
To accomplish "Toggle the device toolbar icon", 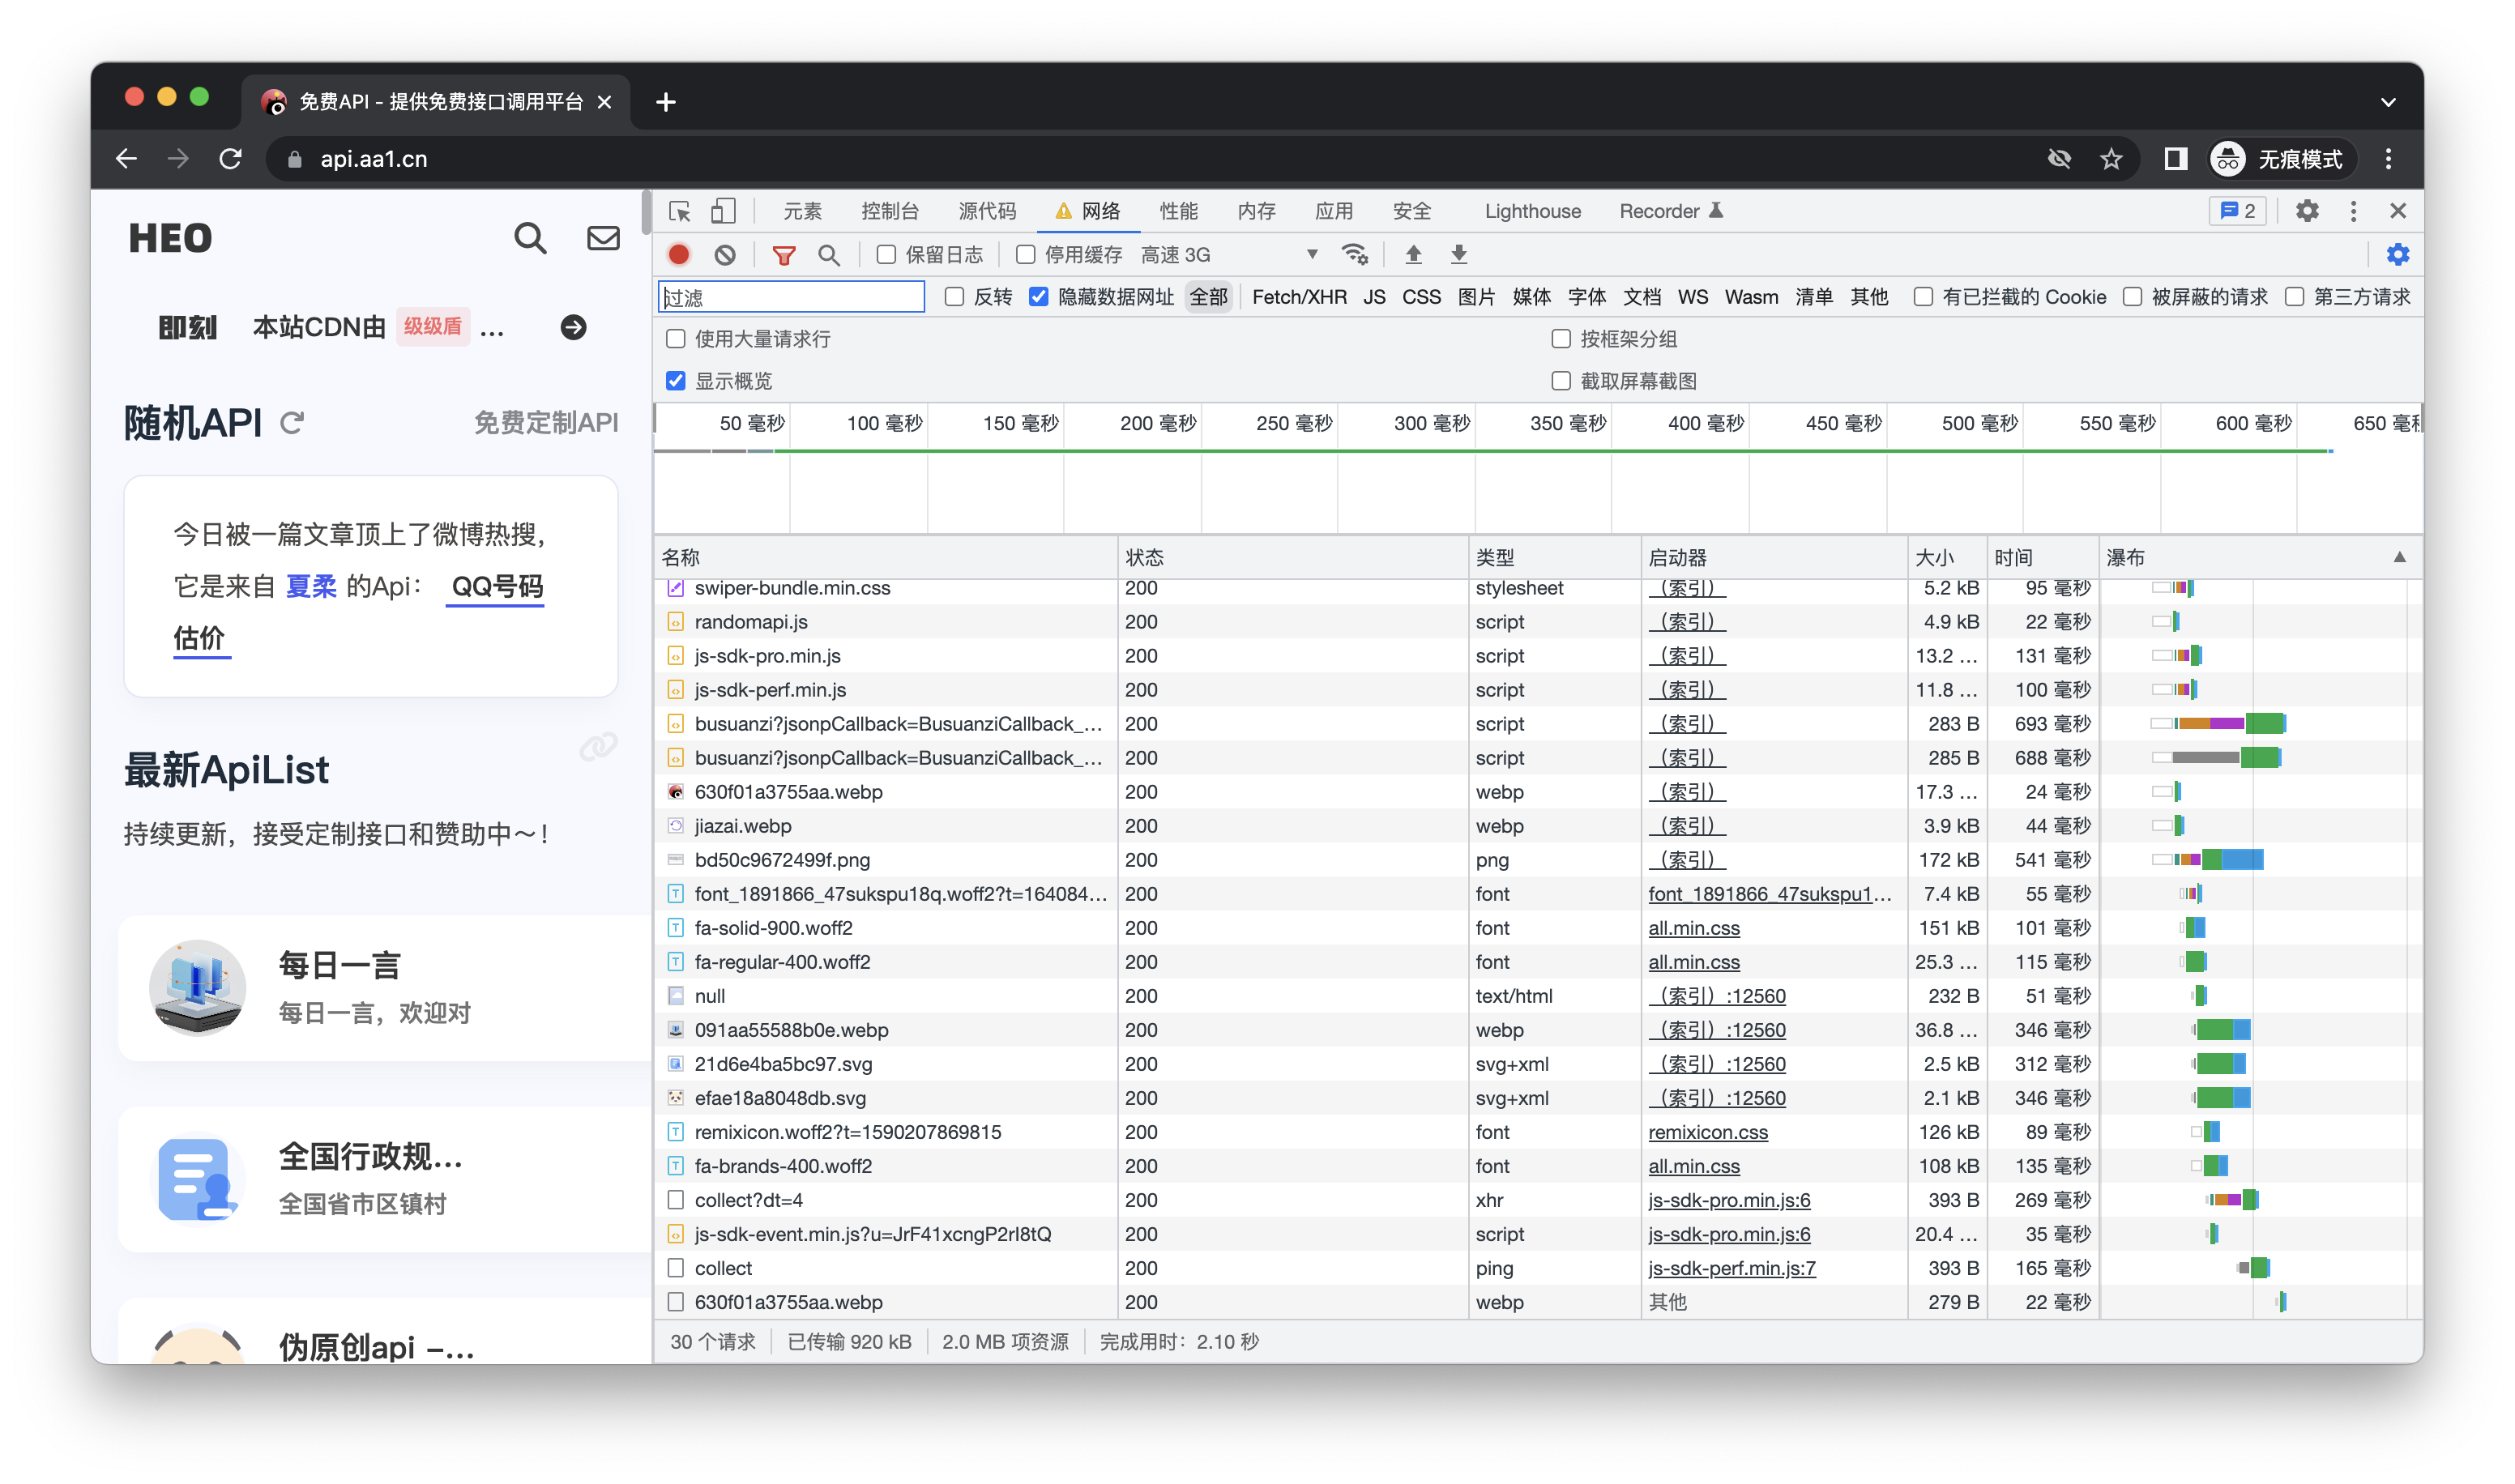I will click(x=723, y=211).
